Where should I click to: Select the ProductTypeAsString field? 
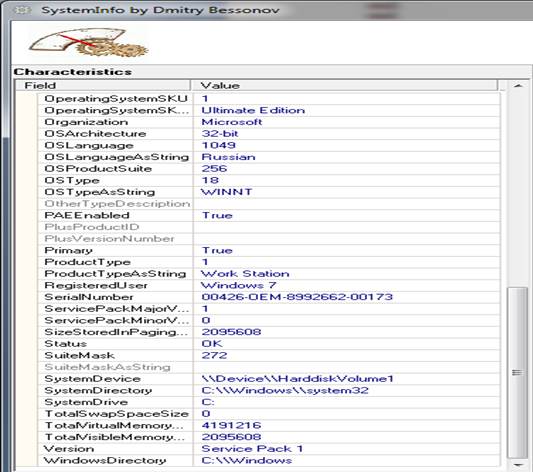pyautogui.click(x=115, y=274)
